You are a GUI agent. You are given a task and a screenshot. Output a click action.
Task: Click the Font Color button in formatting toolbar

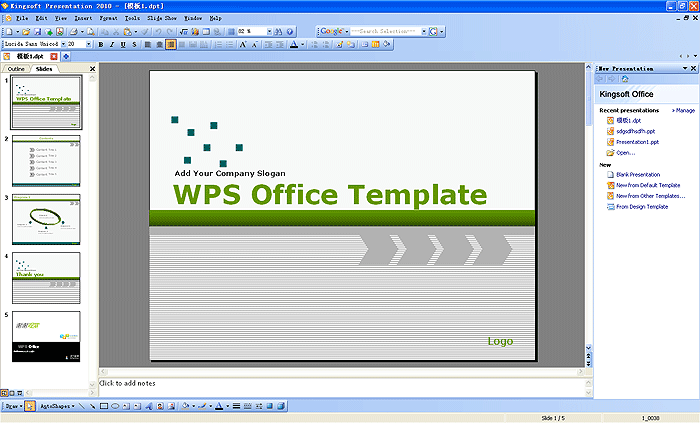294,45
